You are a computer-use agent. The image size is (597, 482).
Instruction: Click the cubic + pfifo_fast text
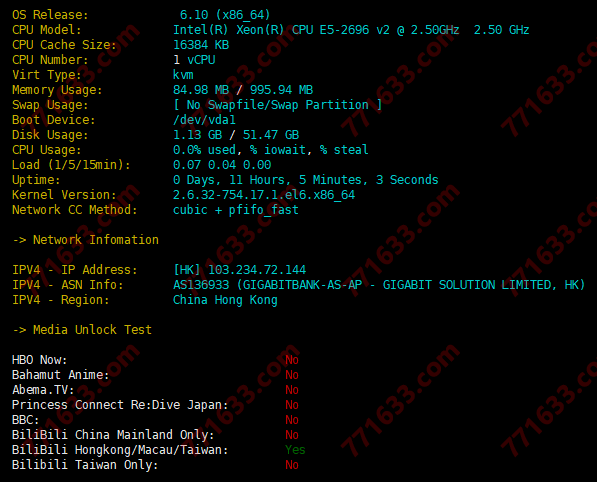[236, 210]
